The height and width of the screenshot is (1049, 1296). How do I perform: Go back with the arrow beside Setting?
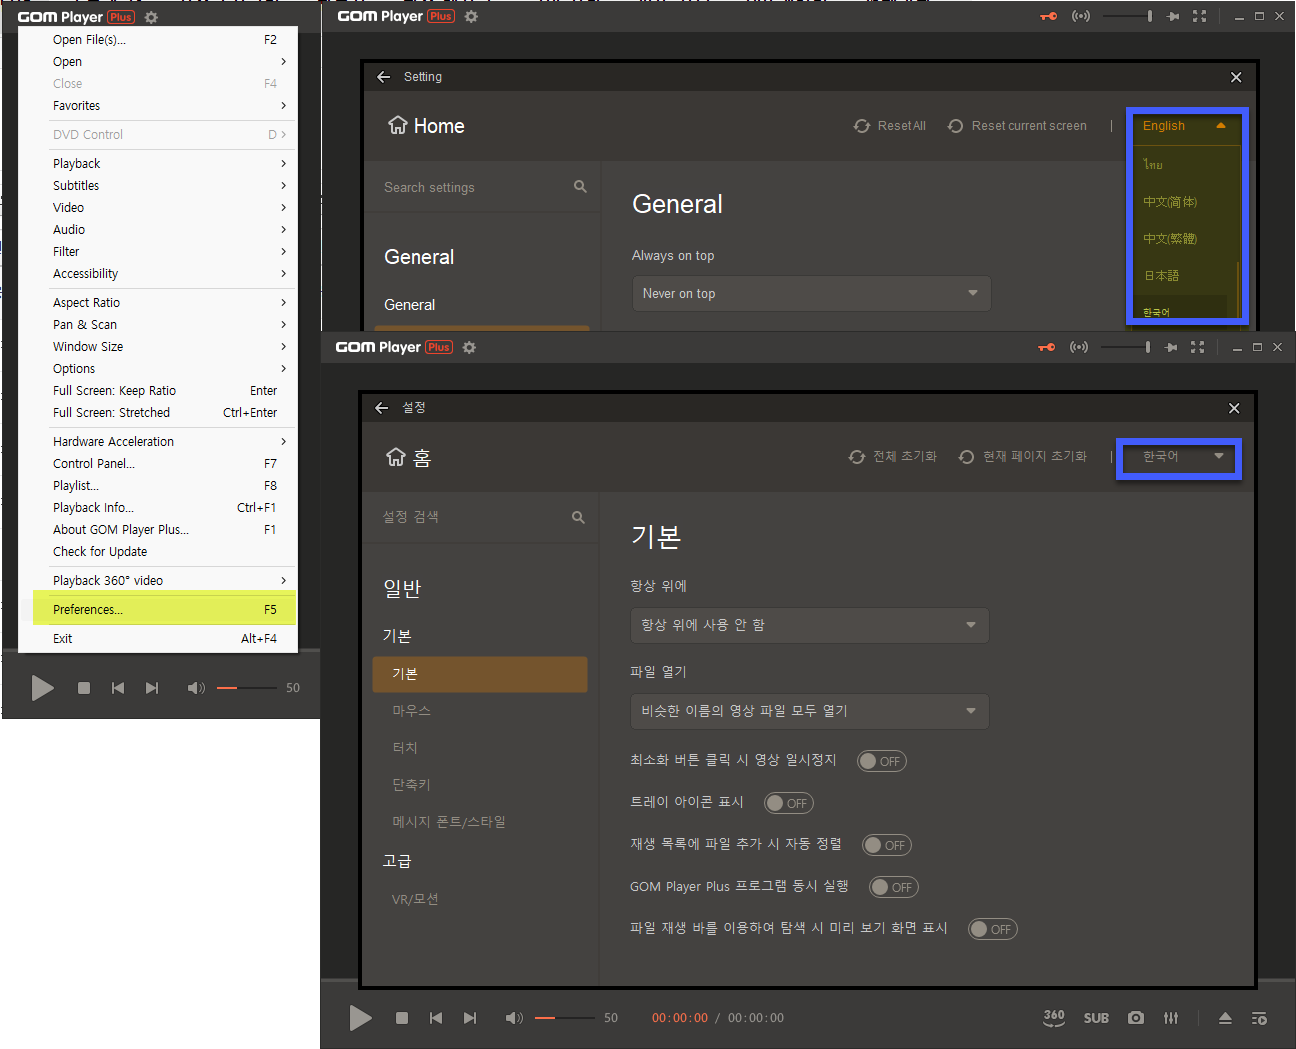coord(384,77)
